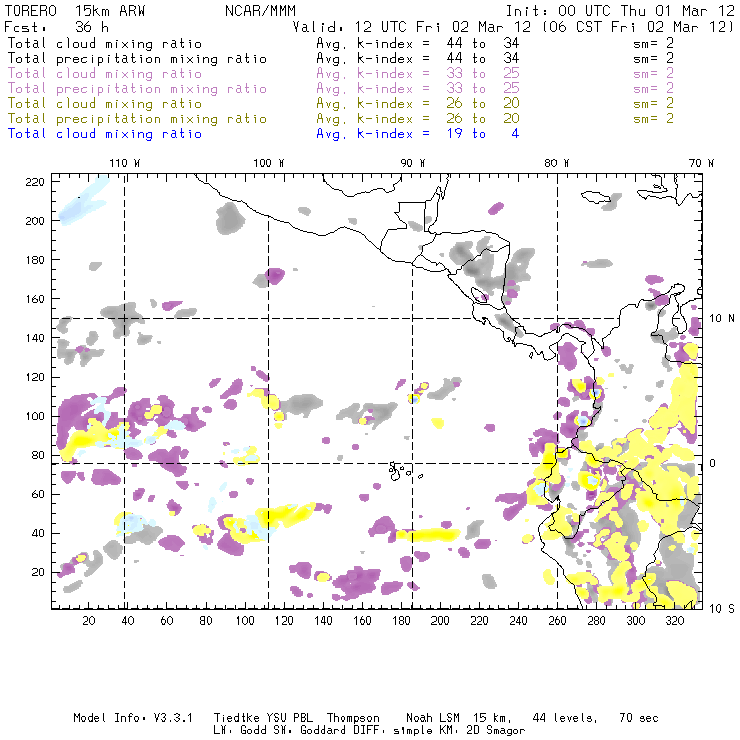Click the y-axis tick label "100"
This screenshot has width=740, height=740.
pos(35,416)
